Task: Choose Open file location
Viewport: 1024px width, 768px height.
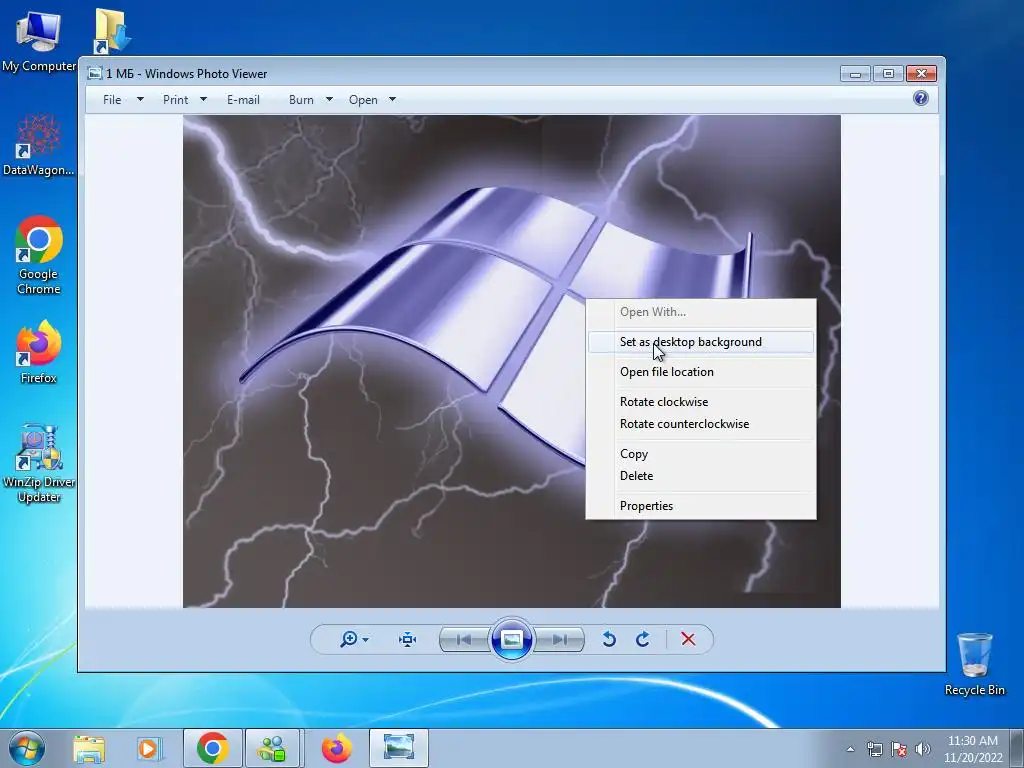Action: click(701, 372)
